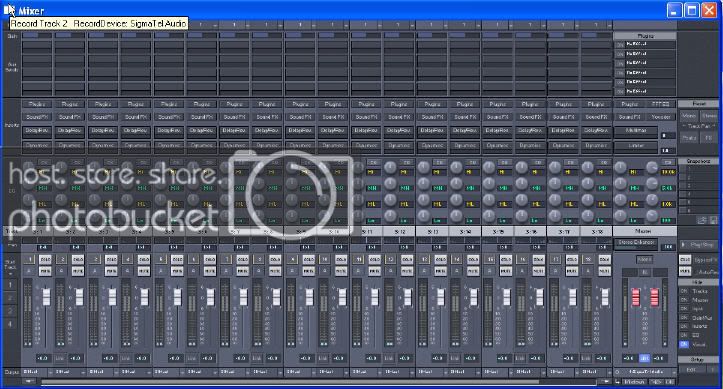Toggle global Solo next to Bypass FX
The width and height of the screenshot is (723, 389).
pos(685,260)
